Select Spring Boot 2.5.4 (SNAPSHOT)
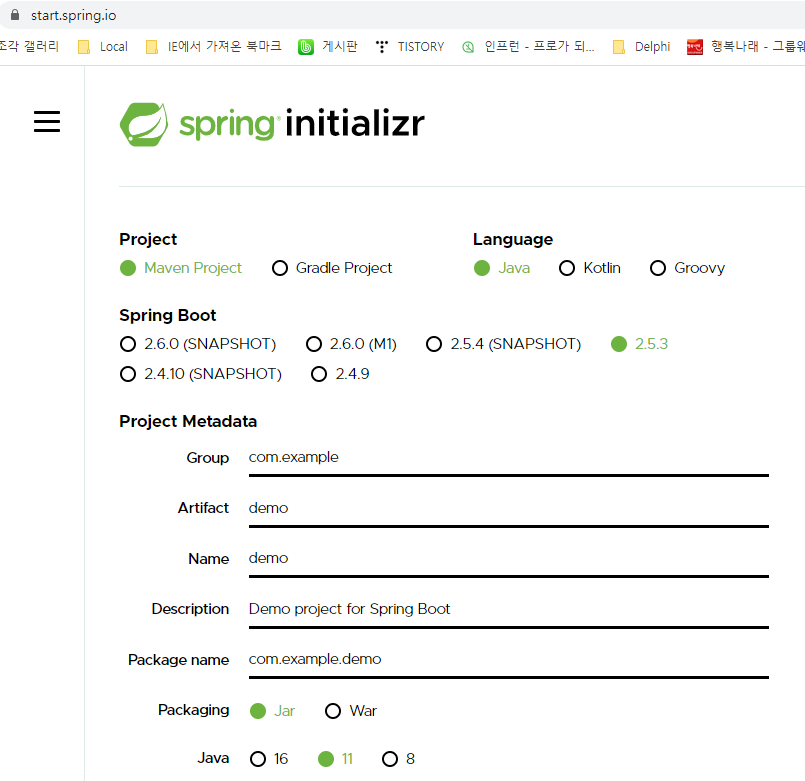This screenshot has height=781, width=805. pos(504,344)
